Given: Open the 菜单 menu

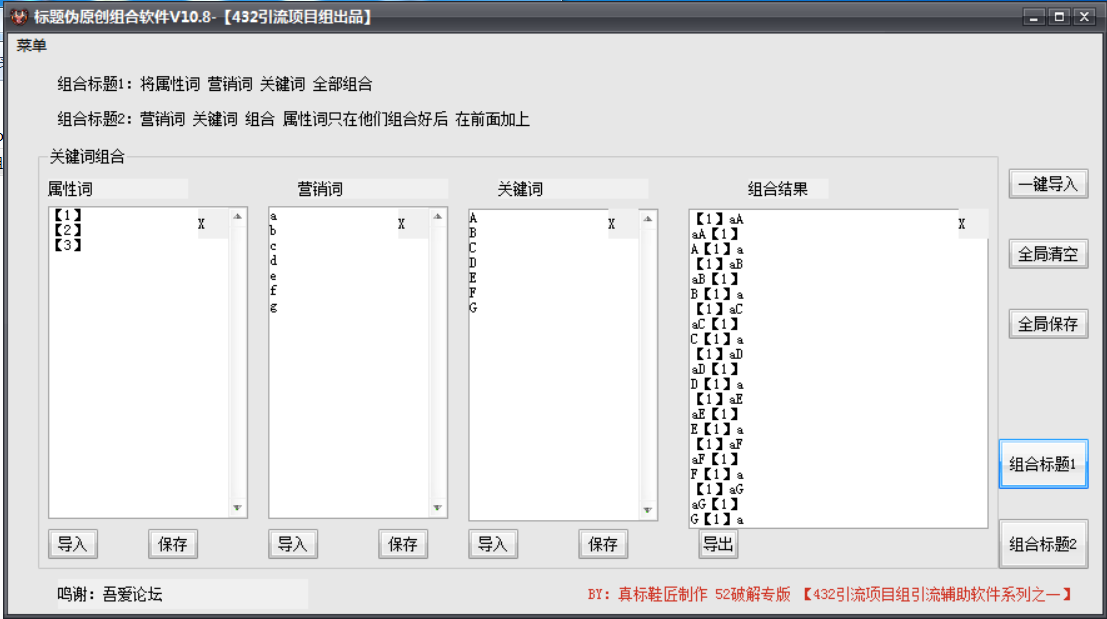Looking at the screenshot, I should (32, 46).
